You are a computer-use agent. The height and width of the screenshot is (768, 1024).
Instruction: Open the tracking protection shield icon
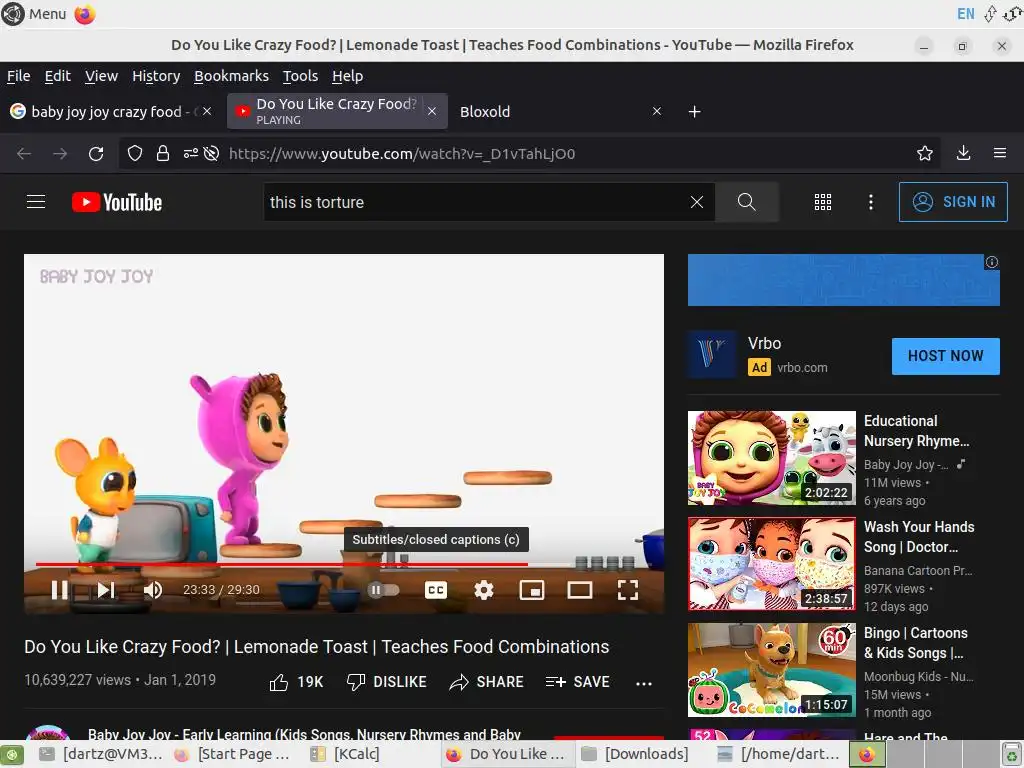click(x=135, y=153)
